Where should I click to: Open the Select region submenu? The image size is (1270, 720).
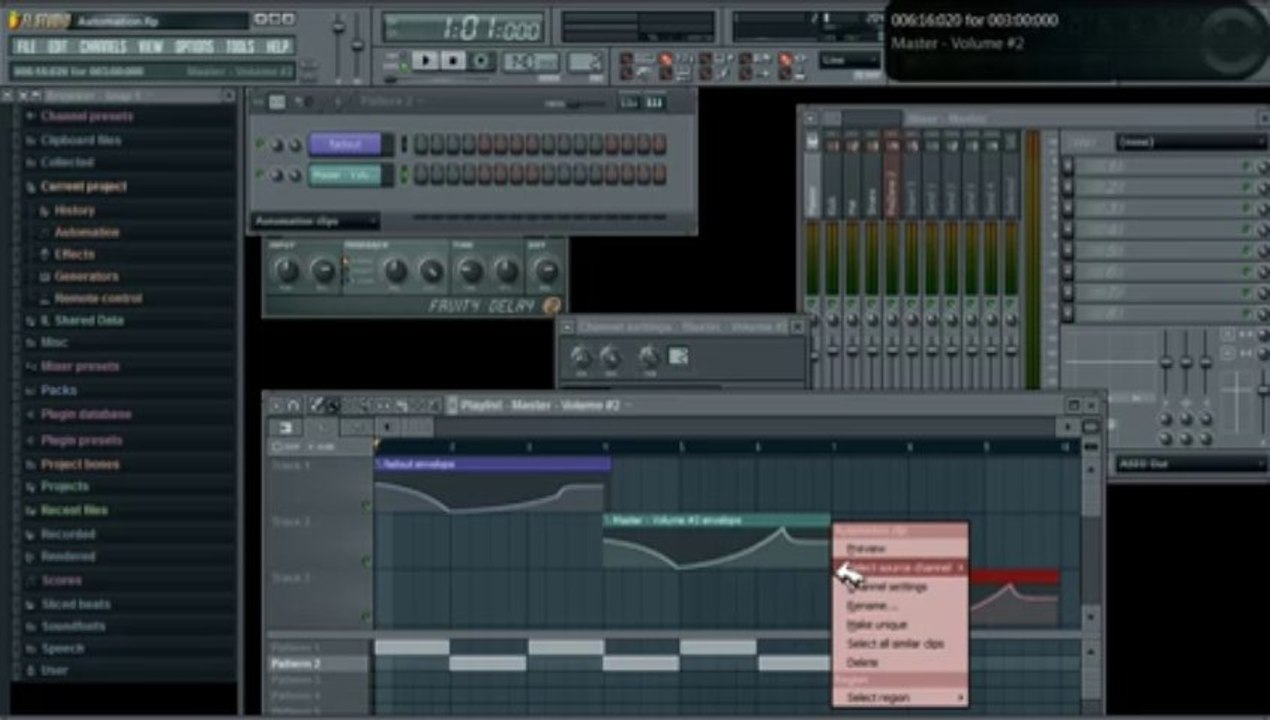(900, 698)
